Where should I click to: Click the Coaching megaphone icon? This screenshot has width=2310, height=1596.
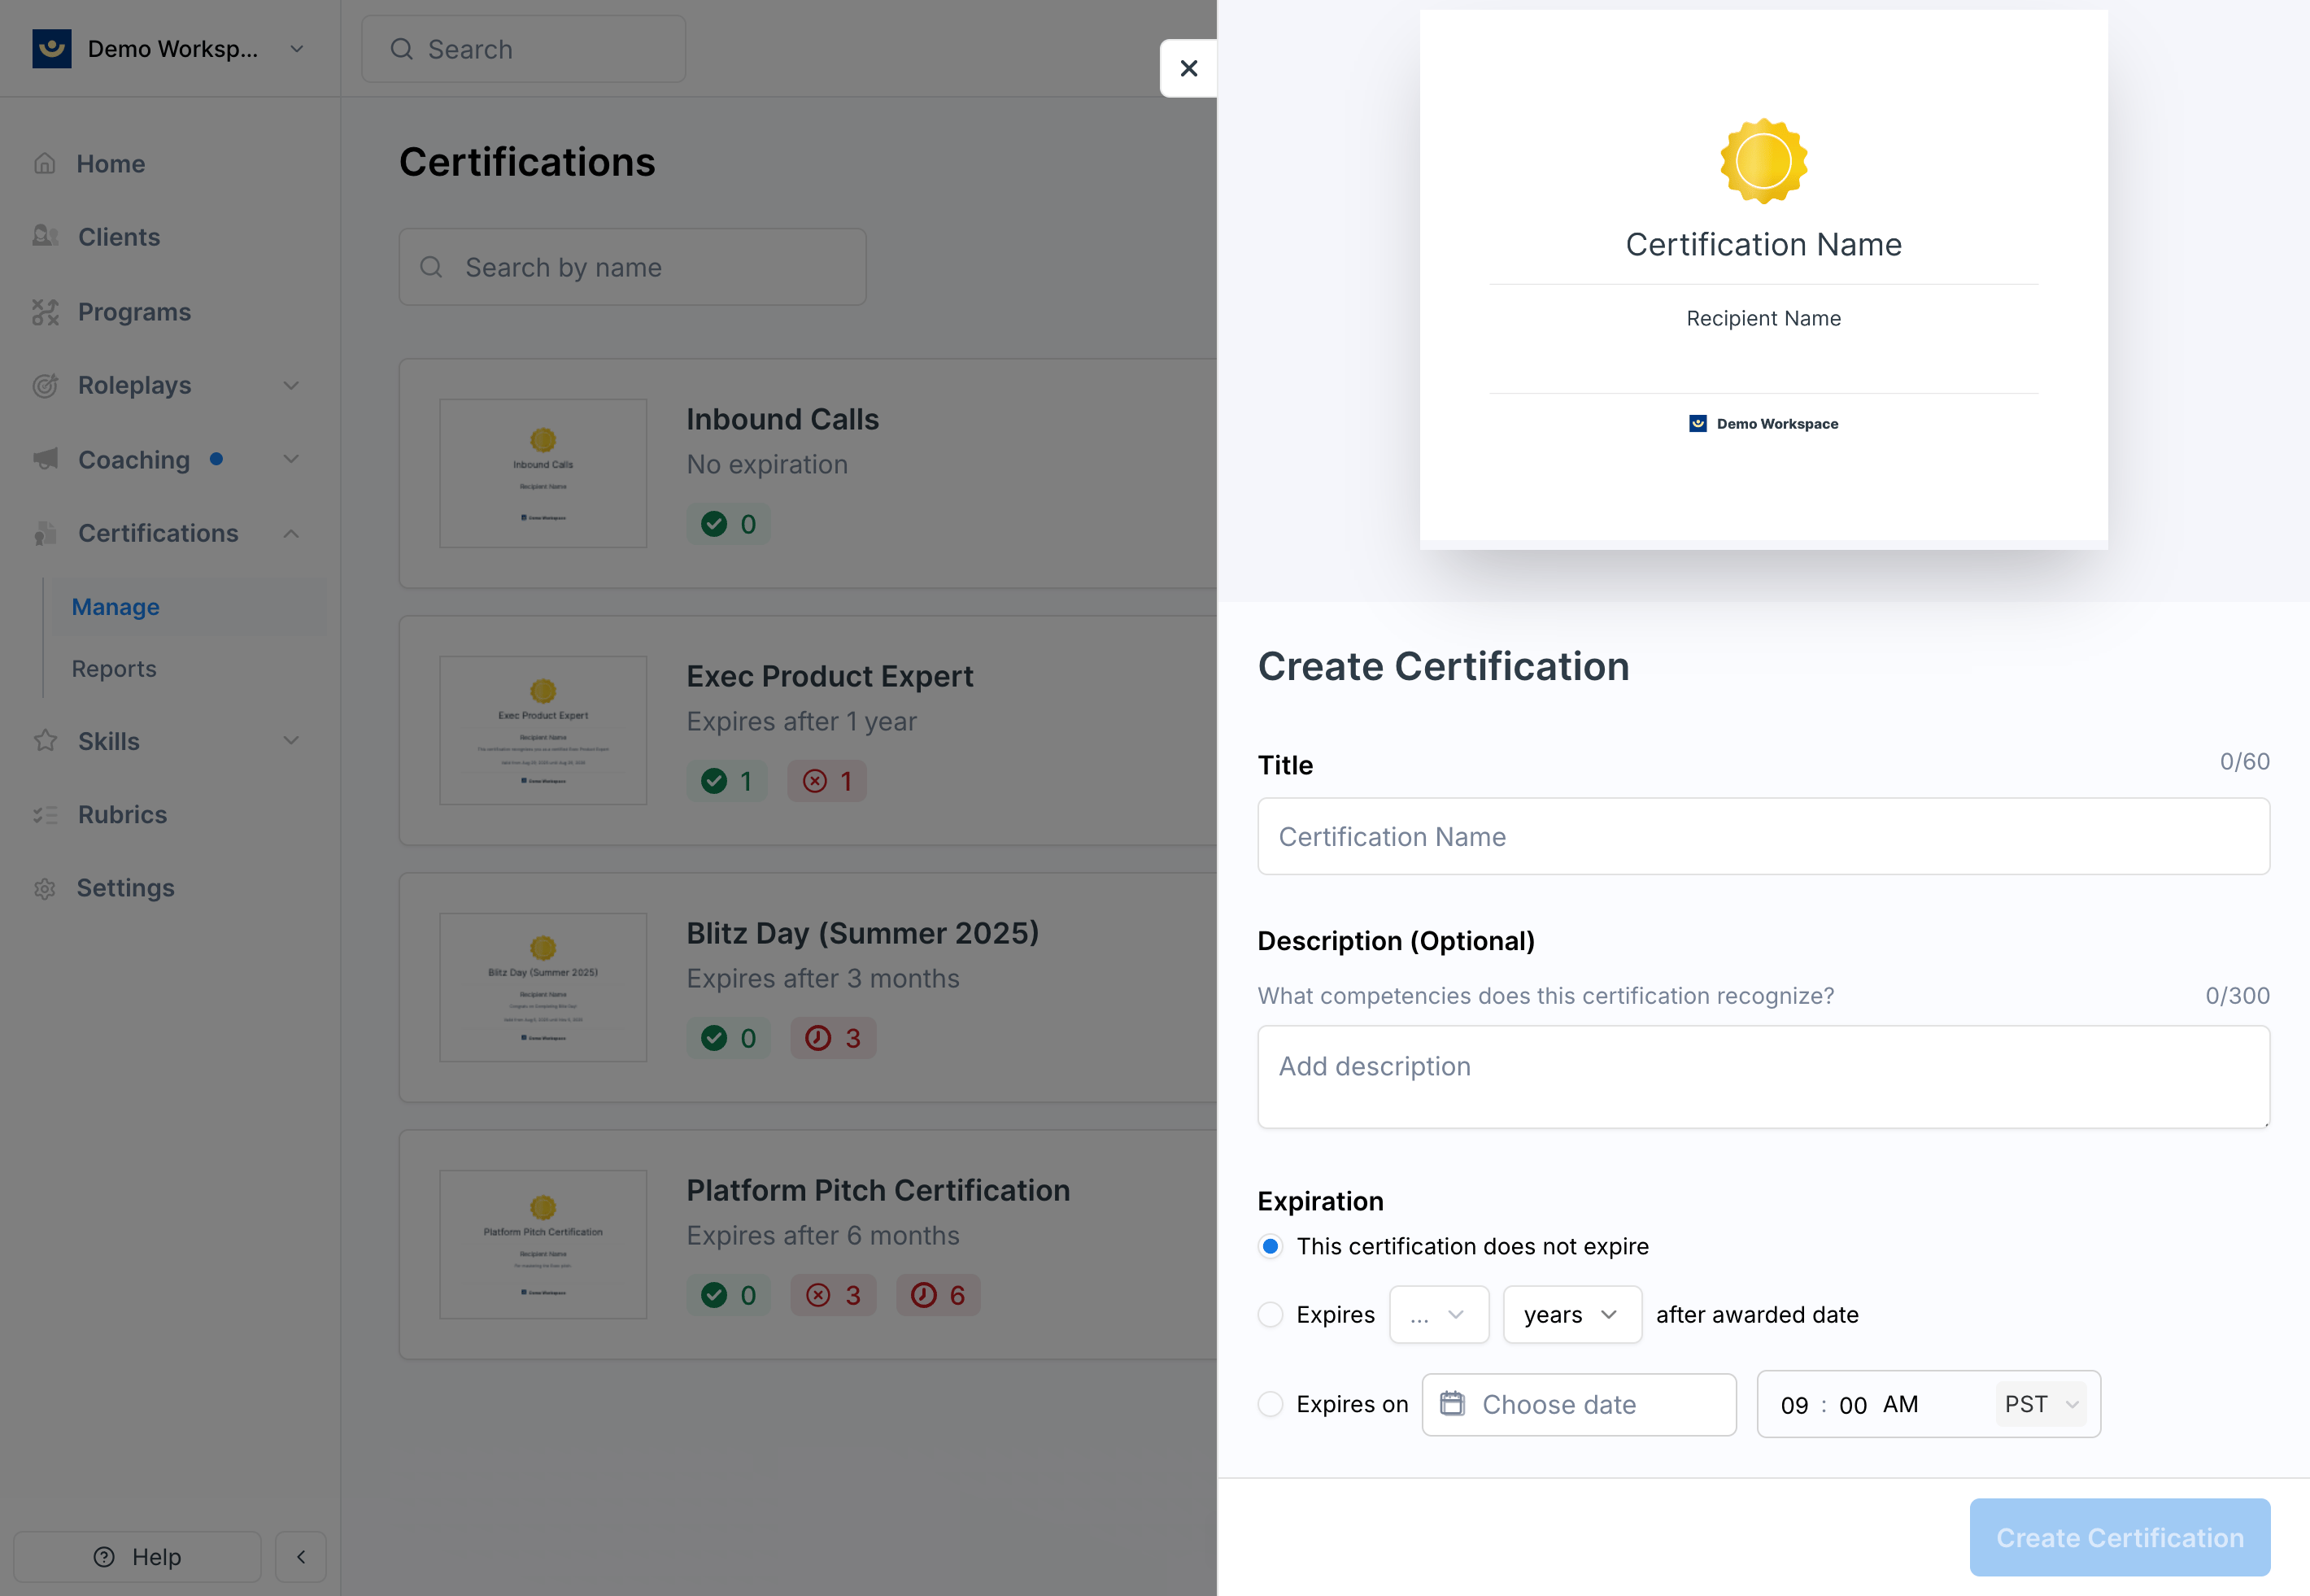(x=45, y=459)
